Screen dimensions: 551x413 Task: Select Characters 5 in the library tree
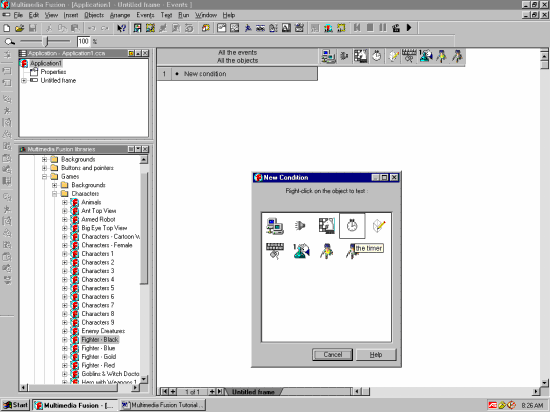98,288
